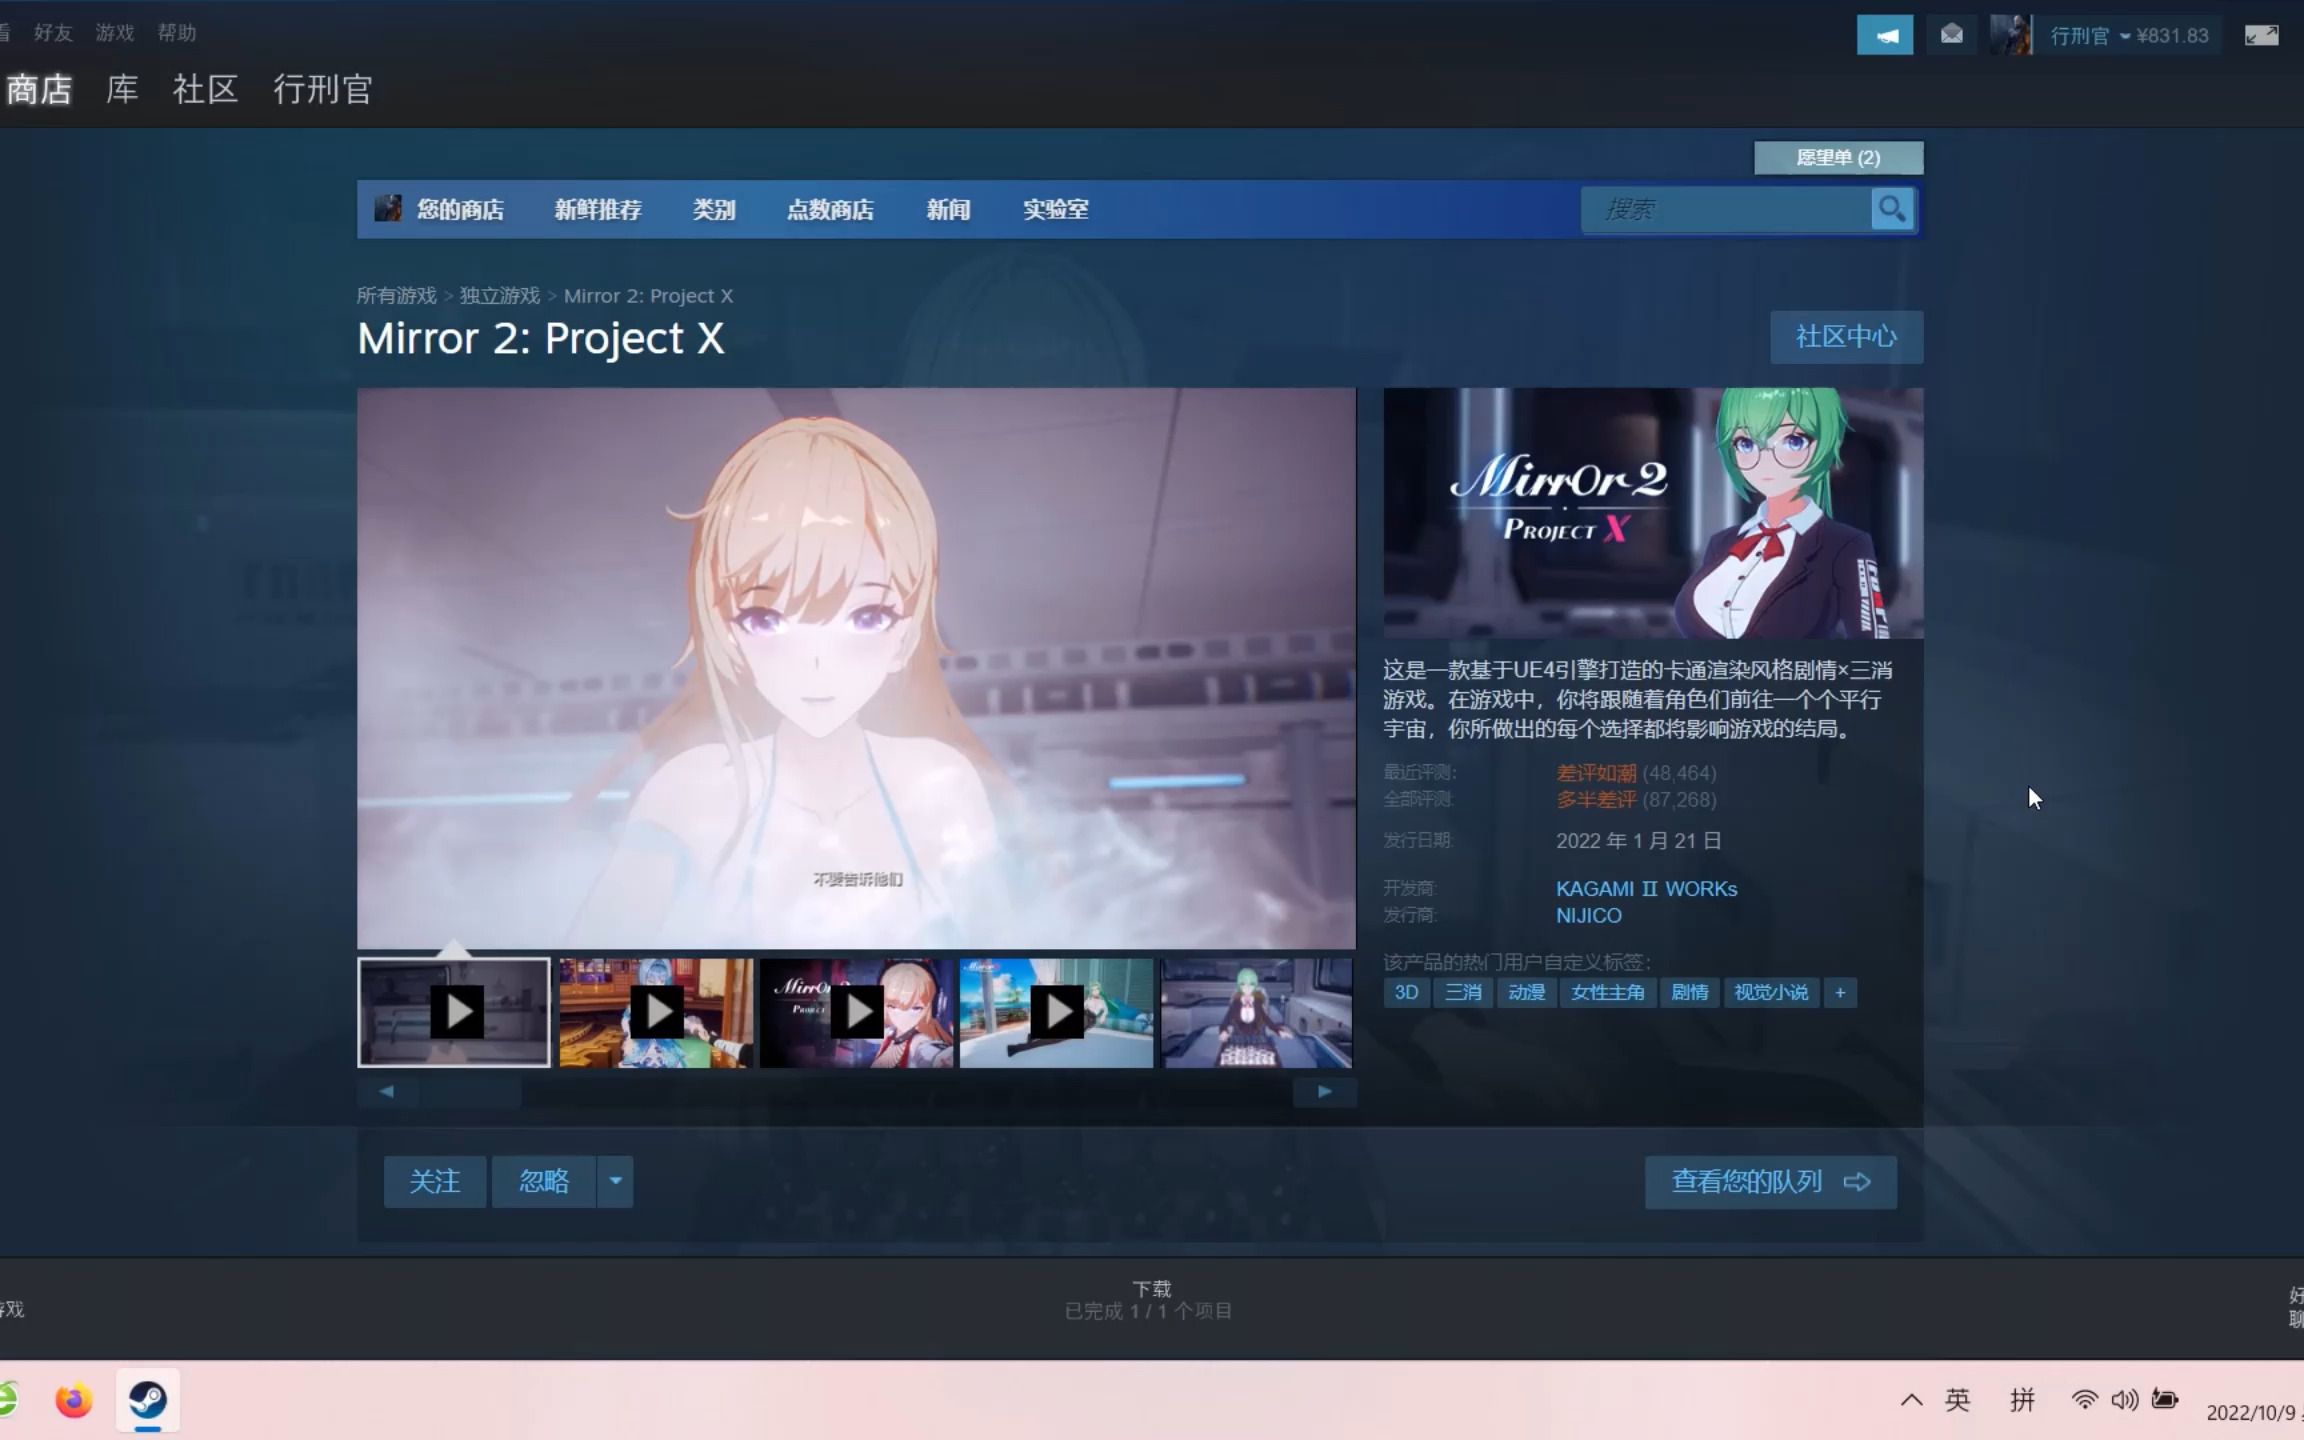This screenshot has height=1440, width=2304.
Task: Click the 愿望单 (2) wishlist button
Action: [1838, 157]
